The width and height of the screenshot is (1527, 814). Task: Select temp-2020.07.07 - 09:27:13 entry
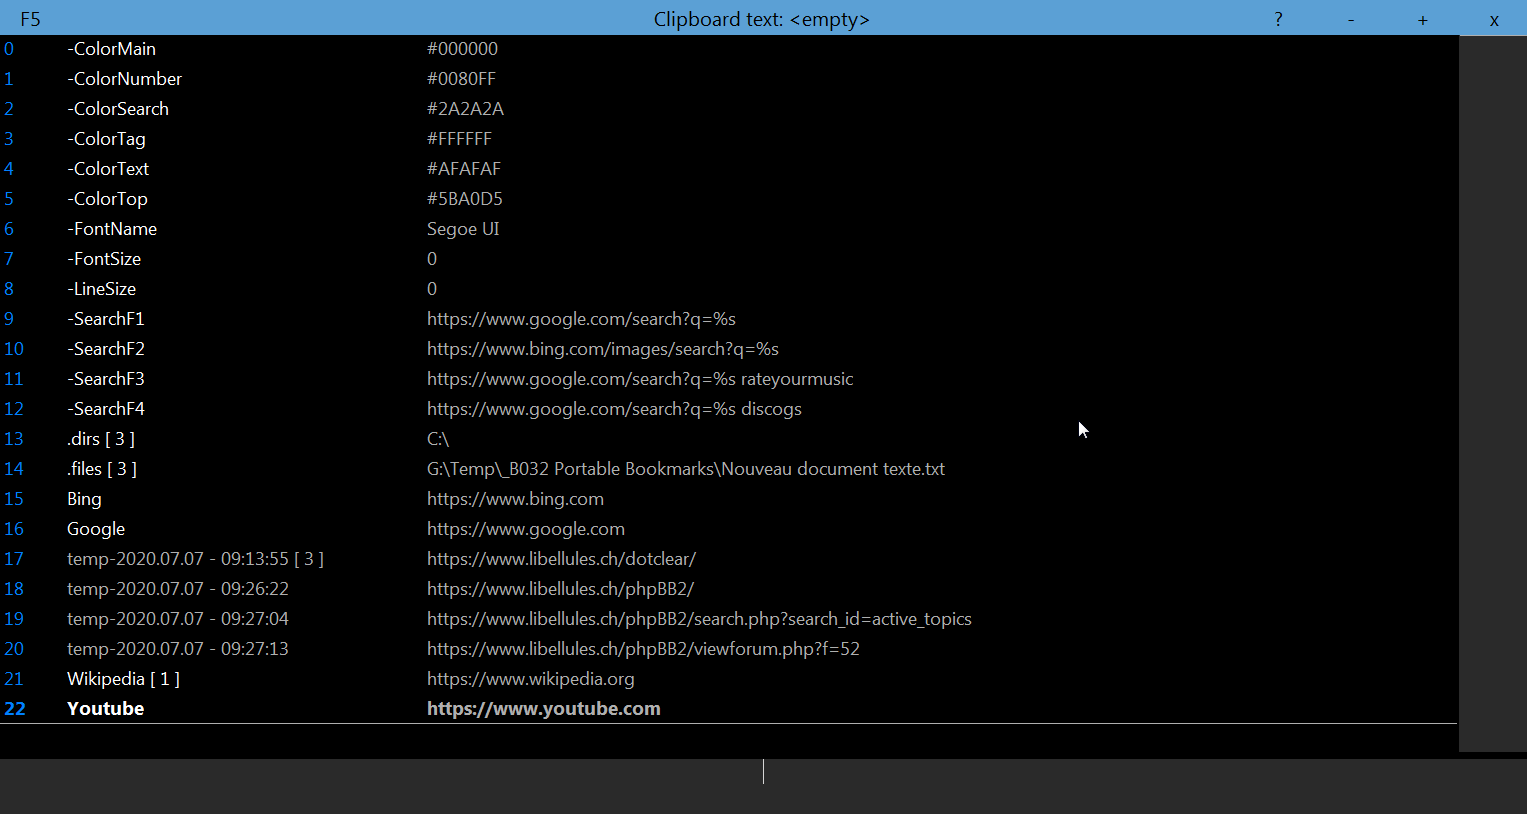point(178,649)
